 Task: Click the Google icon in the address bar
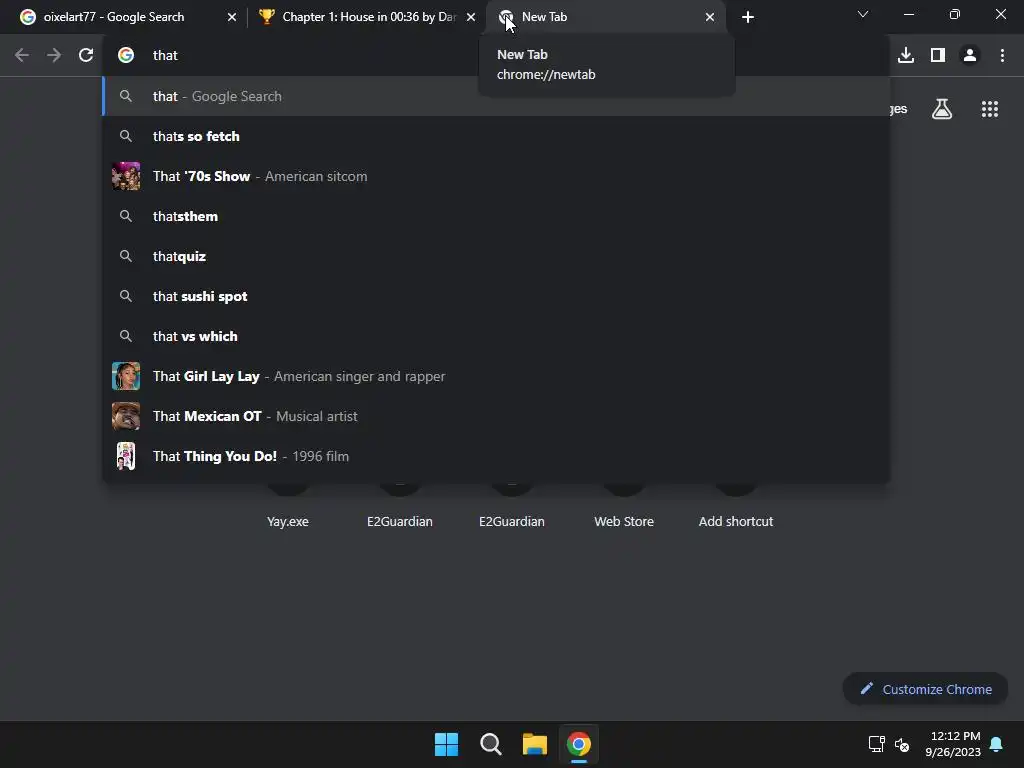(x=126, y=56)
